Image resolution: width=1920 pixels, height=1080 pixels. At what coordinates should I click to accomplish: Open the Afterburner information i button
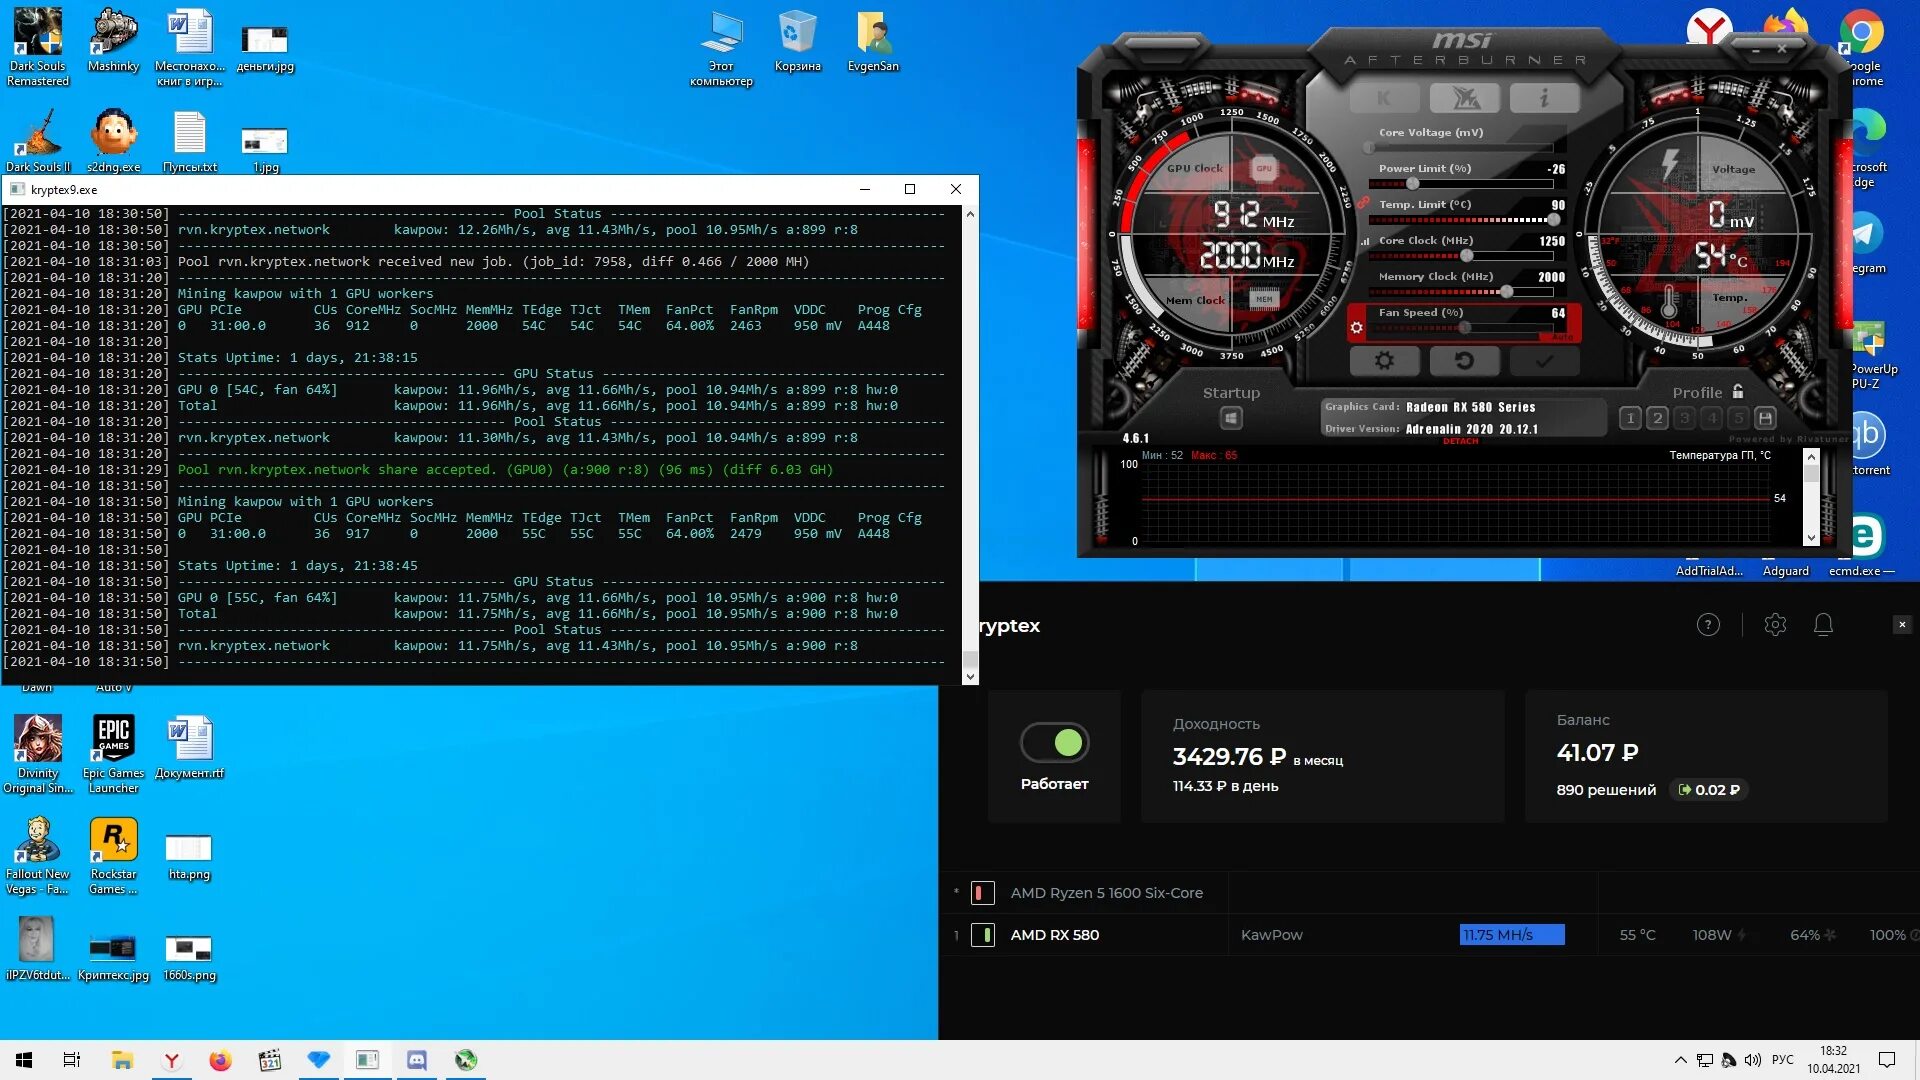pyautogui.click(x=1544, y=98)
